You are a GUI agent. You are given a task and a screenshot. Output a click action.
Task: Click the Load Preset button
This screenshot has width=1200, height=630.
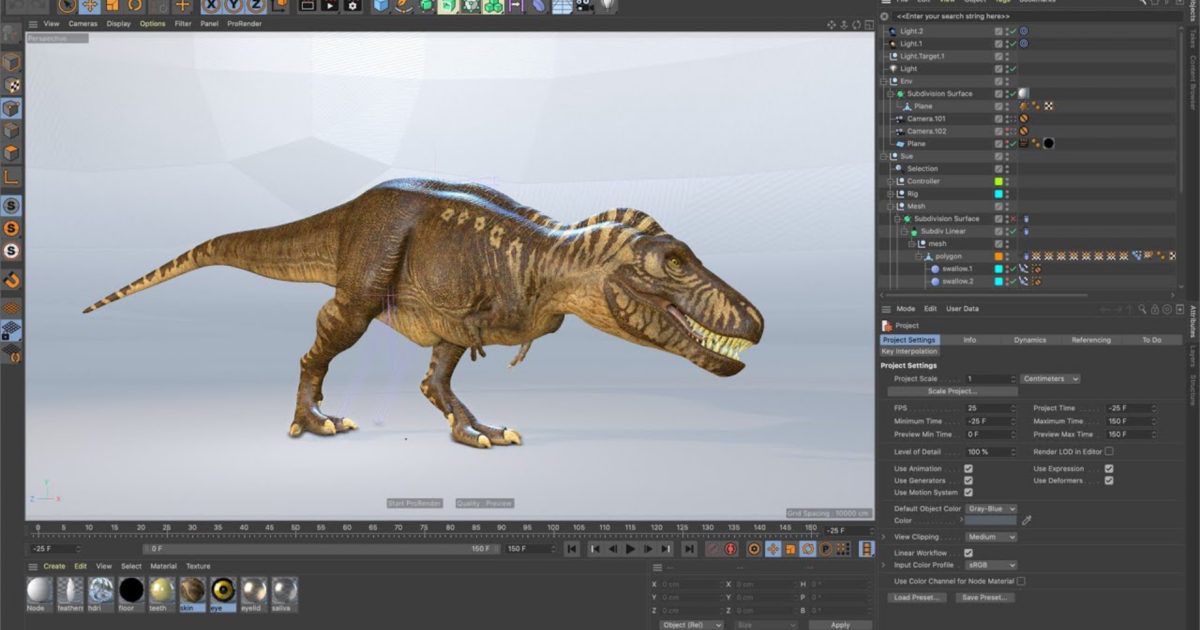tap(917, 595)
